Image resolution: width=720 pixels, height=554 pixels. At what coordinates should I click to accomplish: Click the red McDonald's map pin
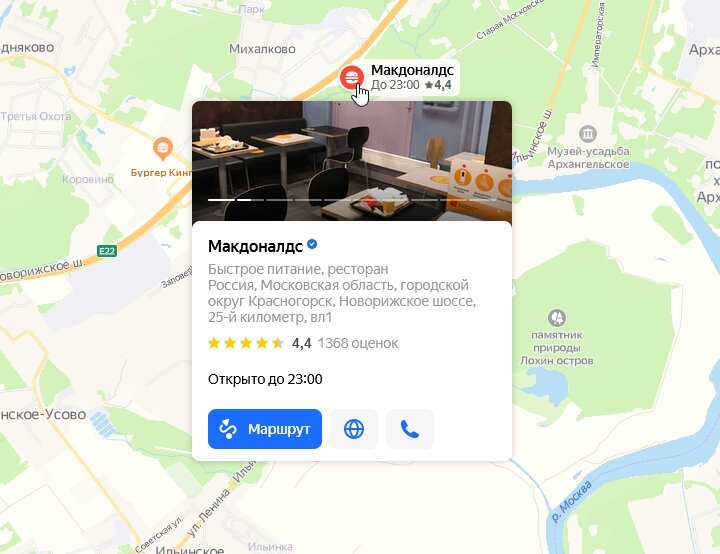pyautogui.click(x=352, y=77)
